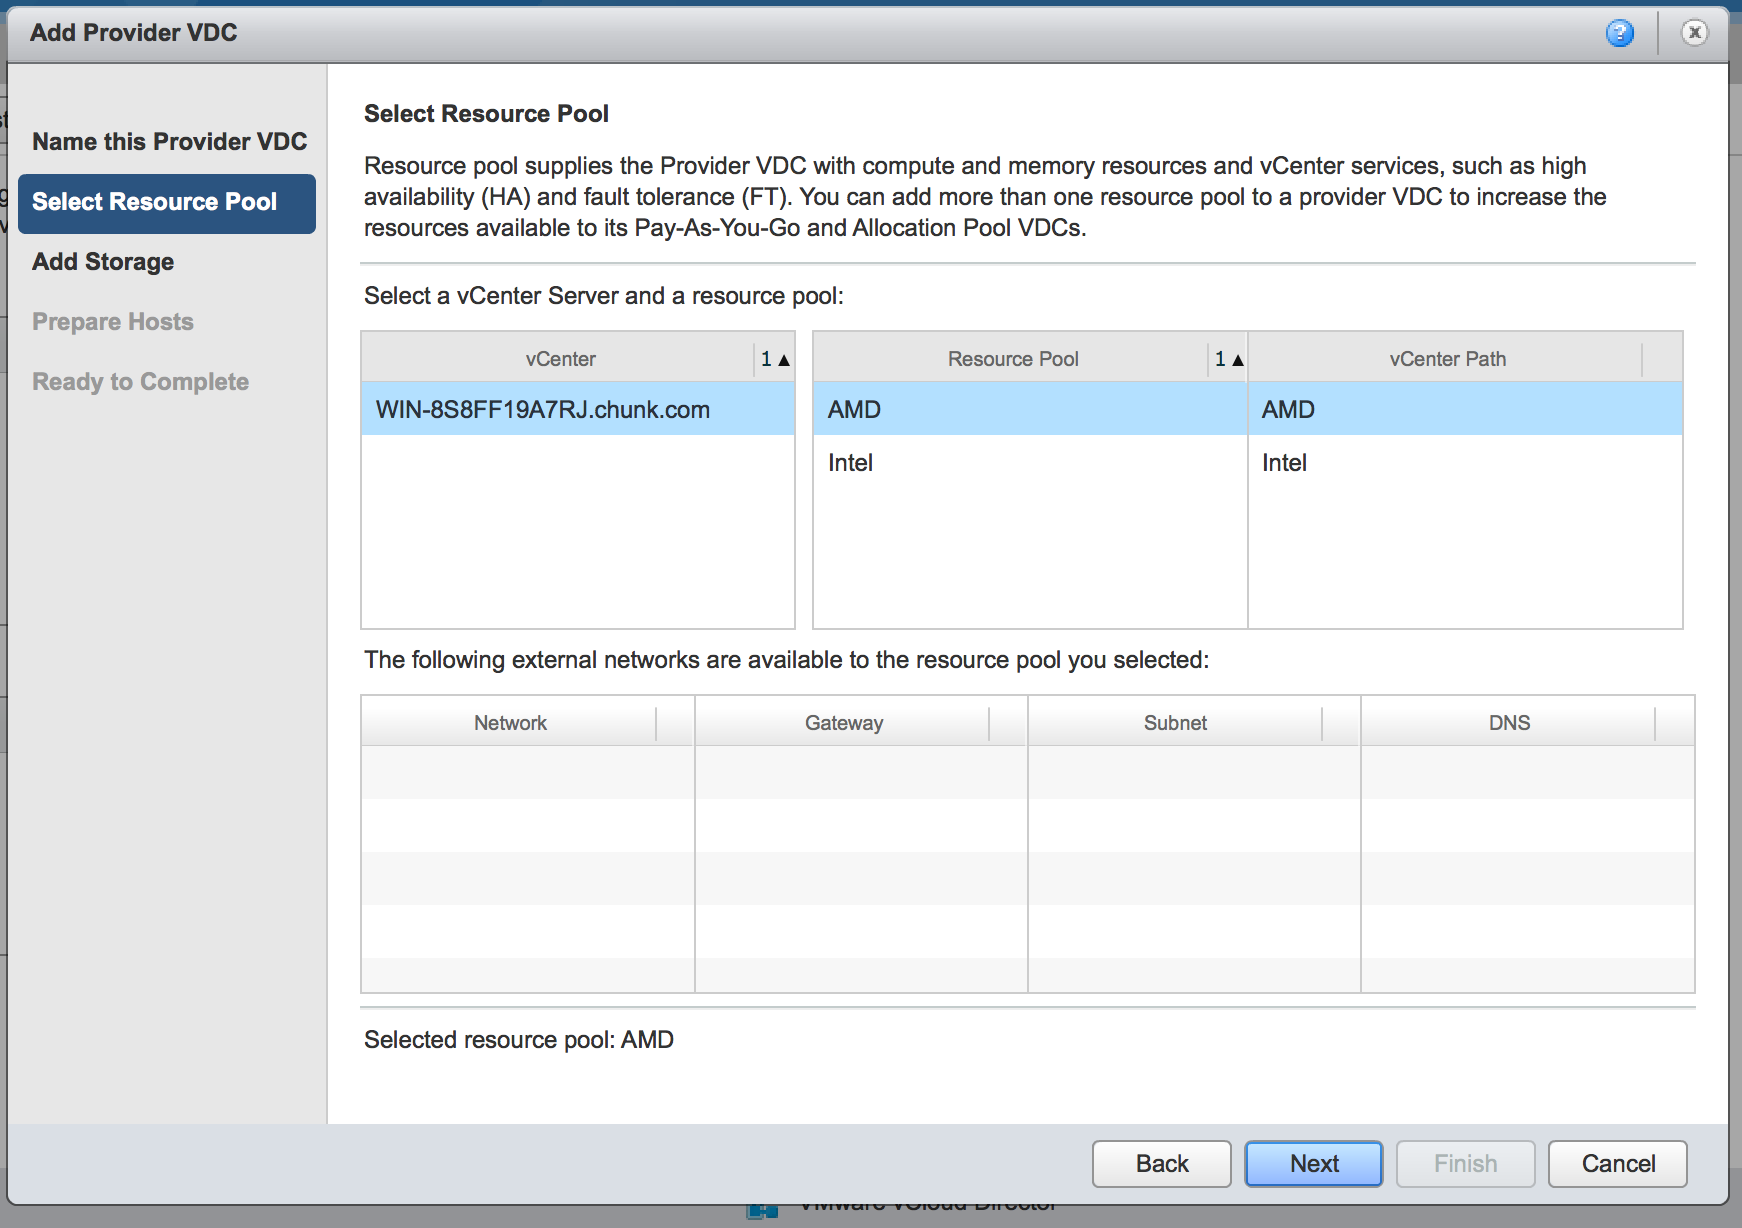This screenshot has height=1228, width=1742.
Task: Click the Gateway column header
Action: [843, 723]
